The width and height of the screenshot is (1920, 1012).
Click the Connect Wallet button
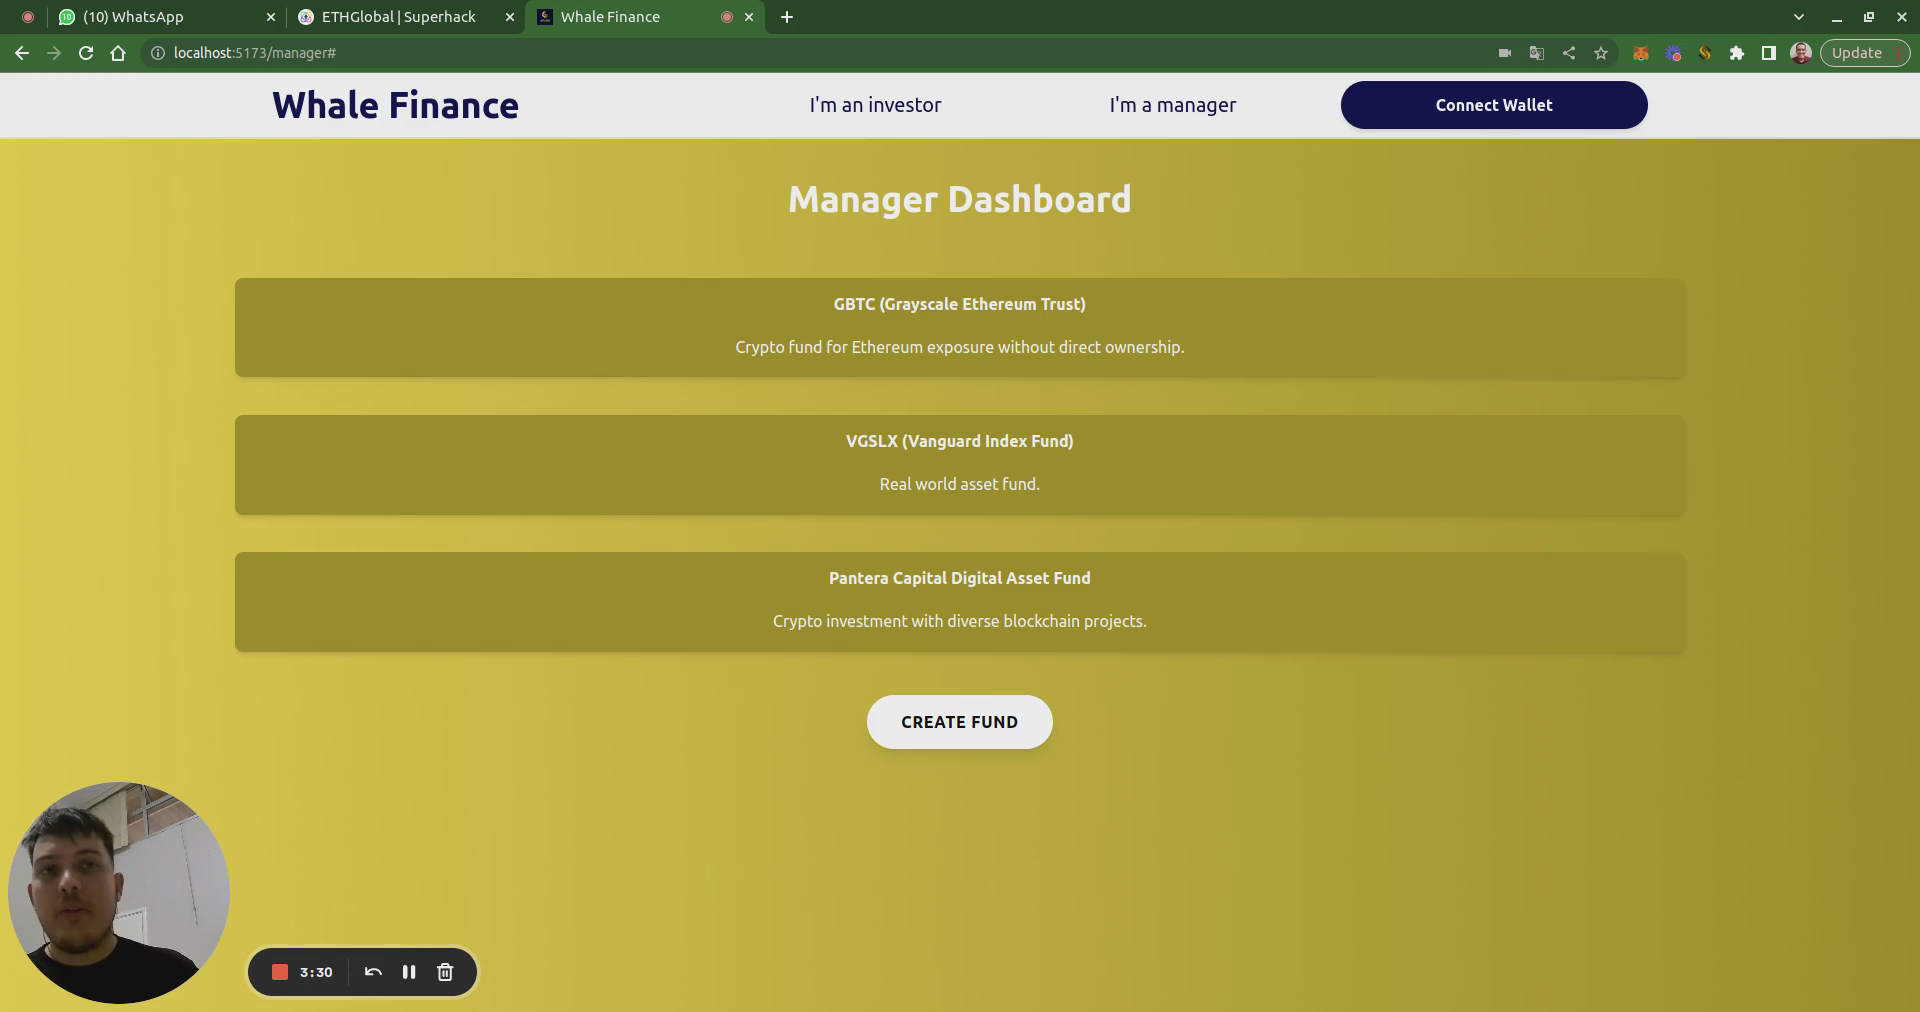tap(1494, 105)
